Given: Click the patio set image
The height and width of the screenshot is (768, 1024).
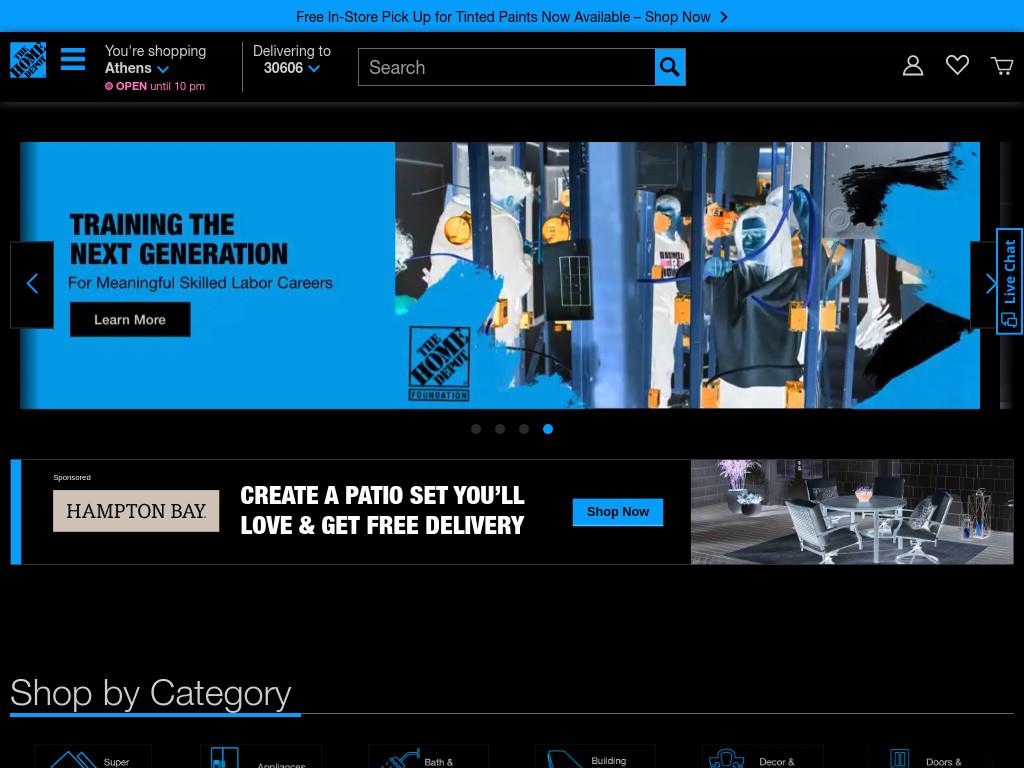Looking at the screenshot, I should 852,512.
